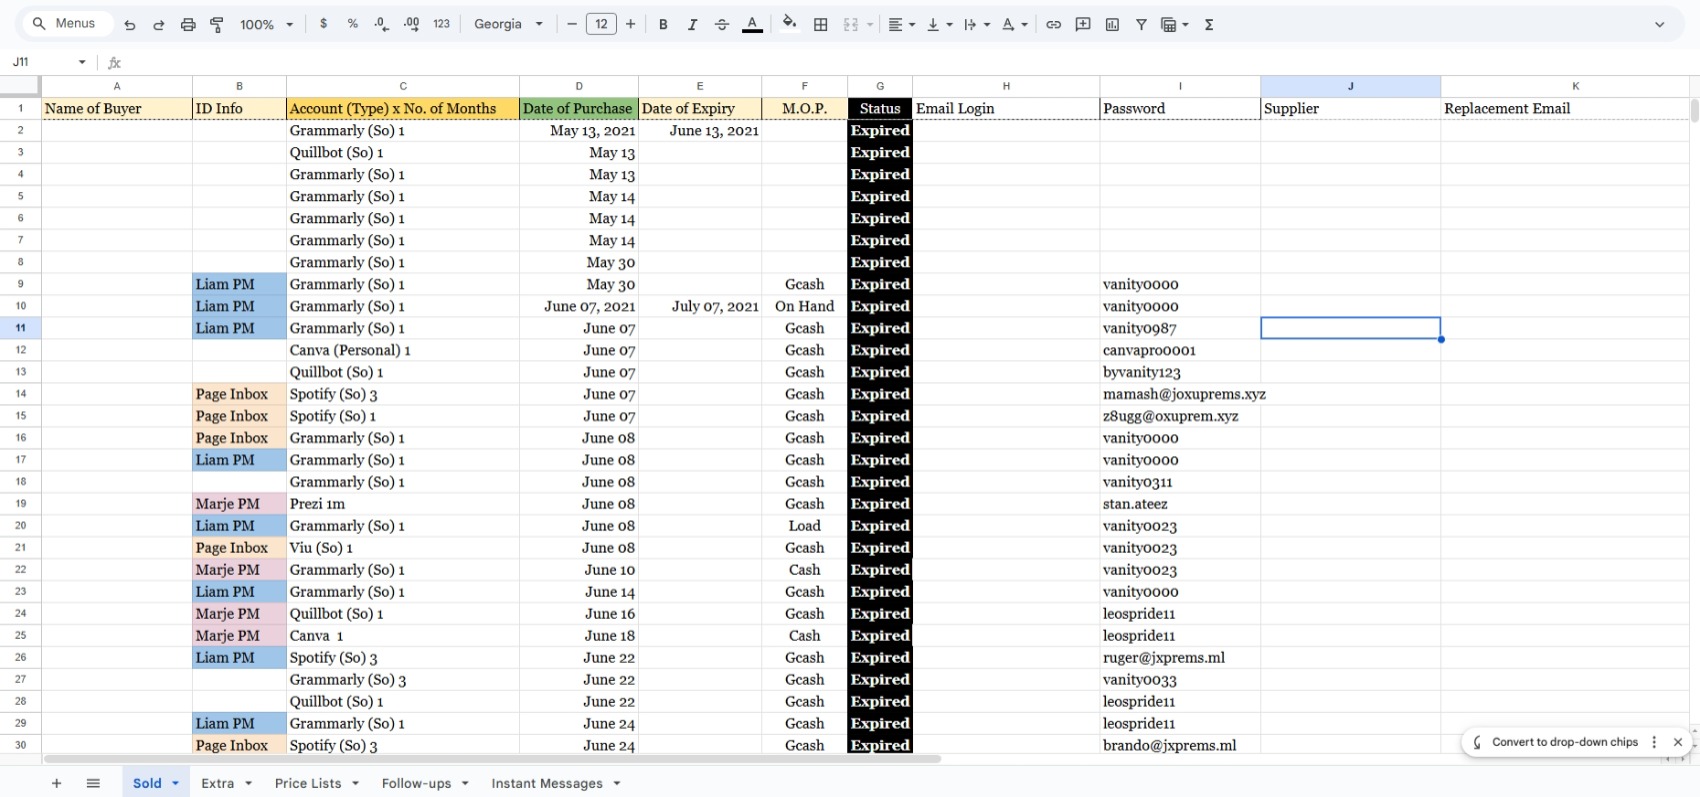The height and width of the screenshot is (797, 1700).
Task: Open filter views dropdown
Action: click(1174, 24)
